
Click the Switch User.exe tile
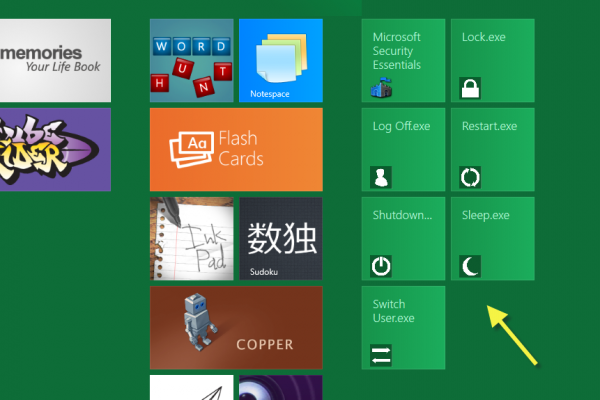403,328
